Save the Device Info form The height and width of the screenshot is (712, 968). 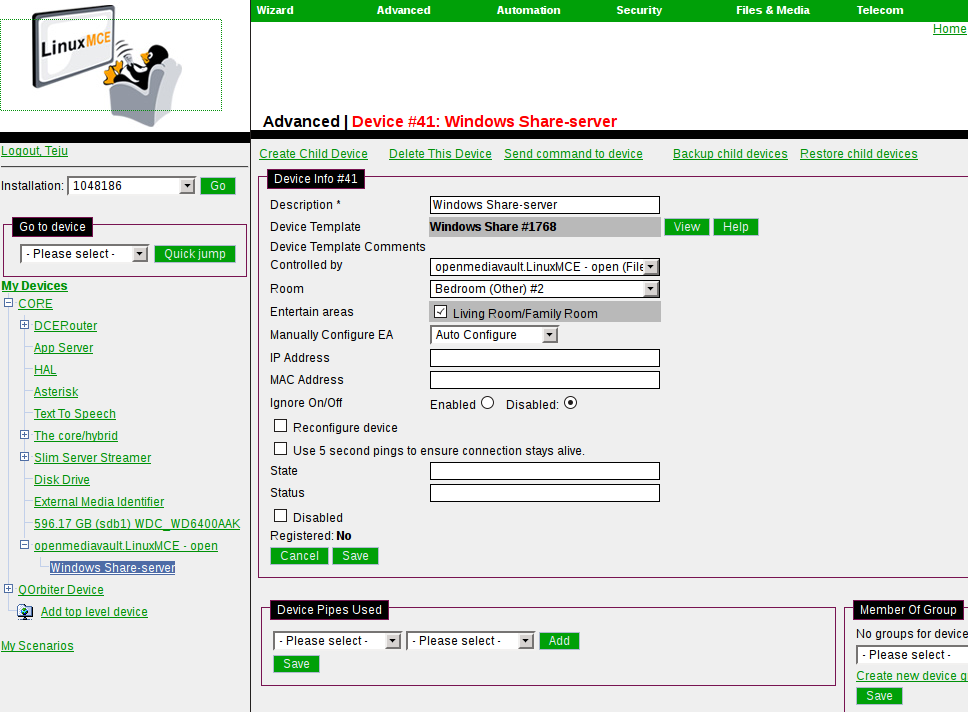356,556
